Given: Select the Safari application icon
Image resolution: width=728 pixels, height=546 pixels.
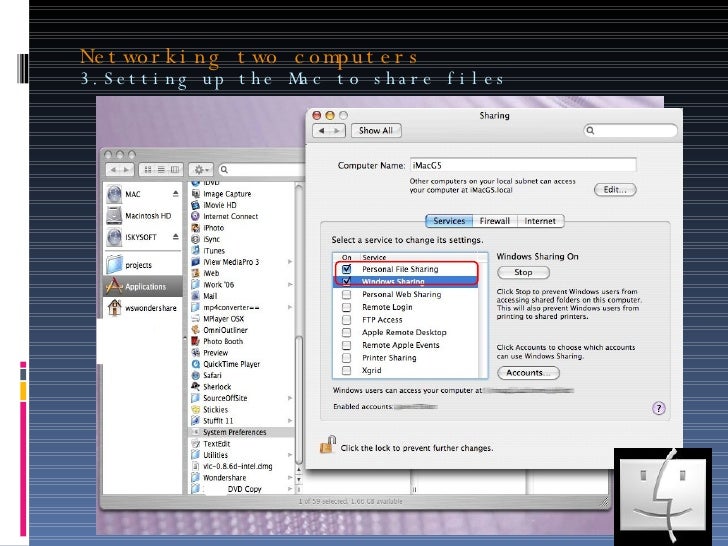Looking at the screenshot, I should point(196,375).
